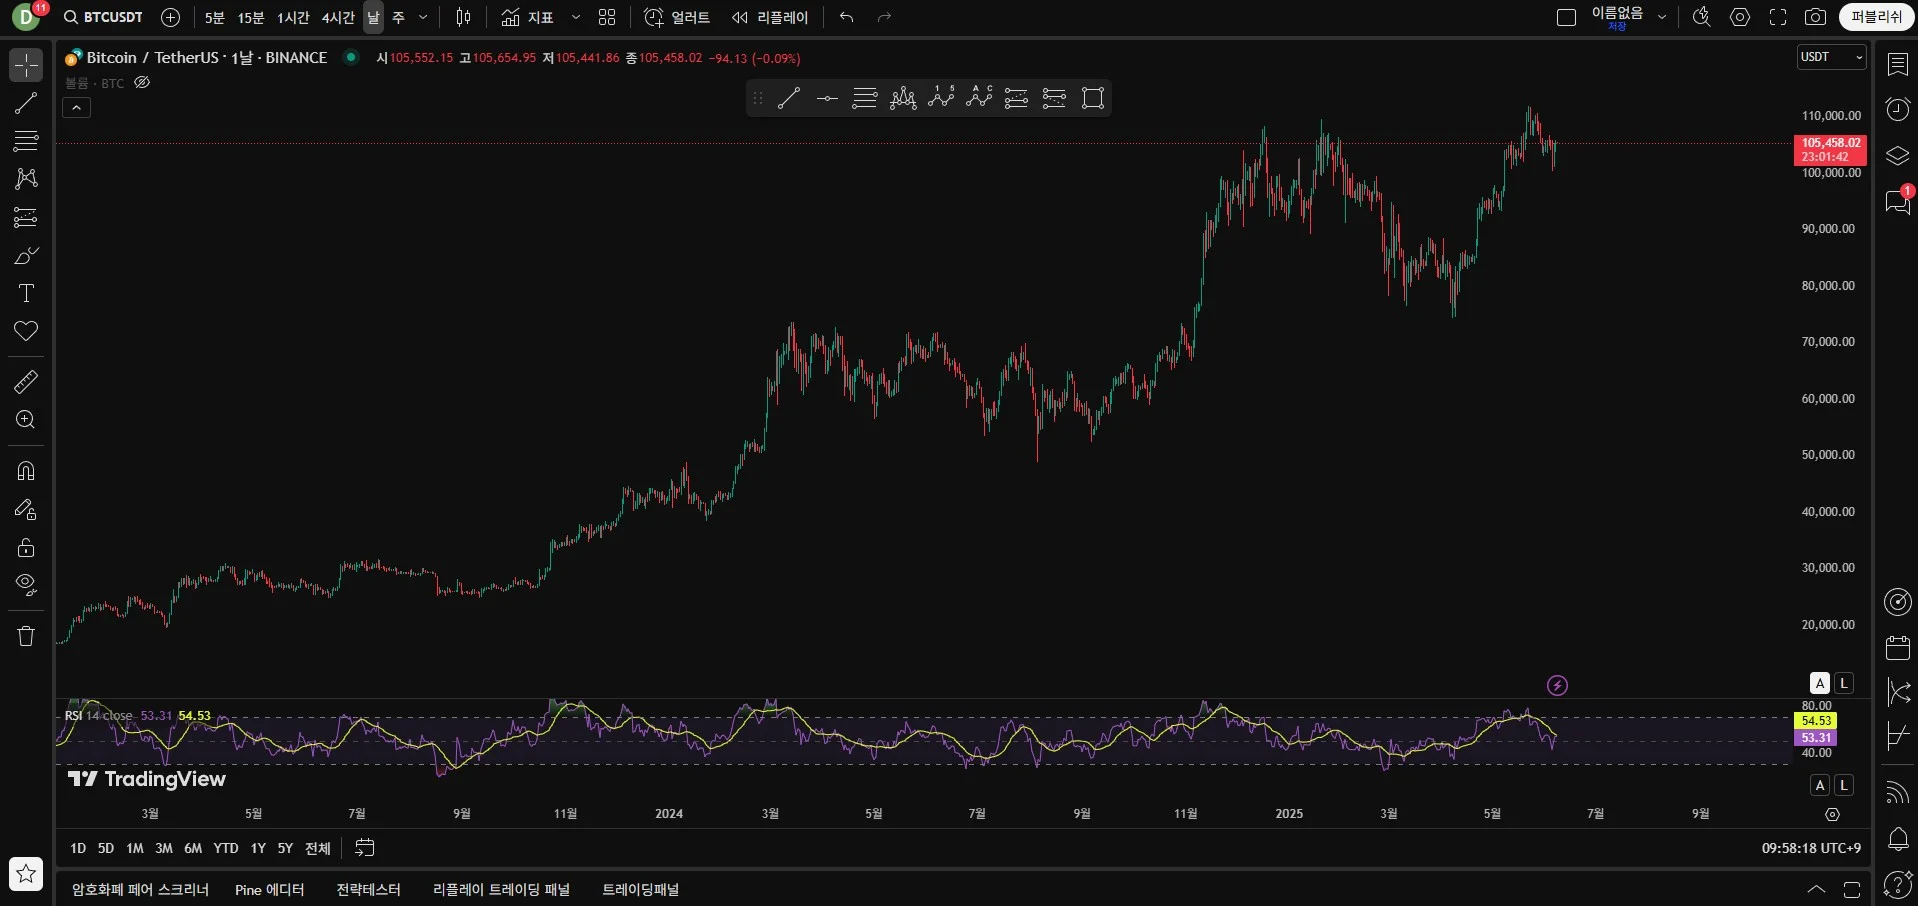Click the trash icon to remove drawings
The image size is (1918, 906).
pos(26,636)
